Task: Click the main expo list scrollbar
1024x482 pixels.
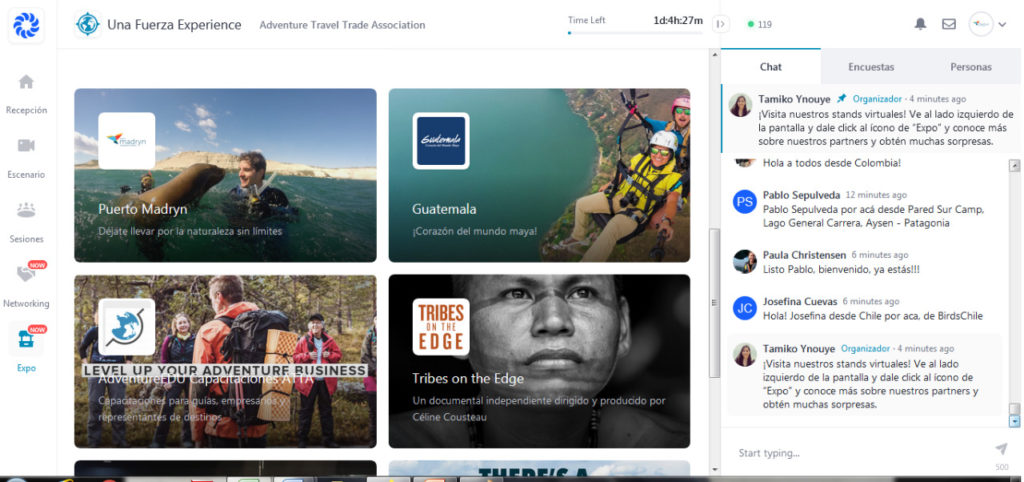Action: pyautogui.click(x=714, y=303)
